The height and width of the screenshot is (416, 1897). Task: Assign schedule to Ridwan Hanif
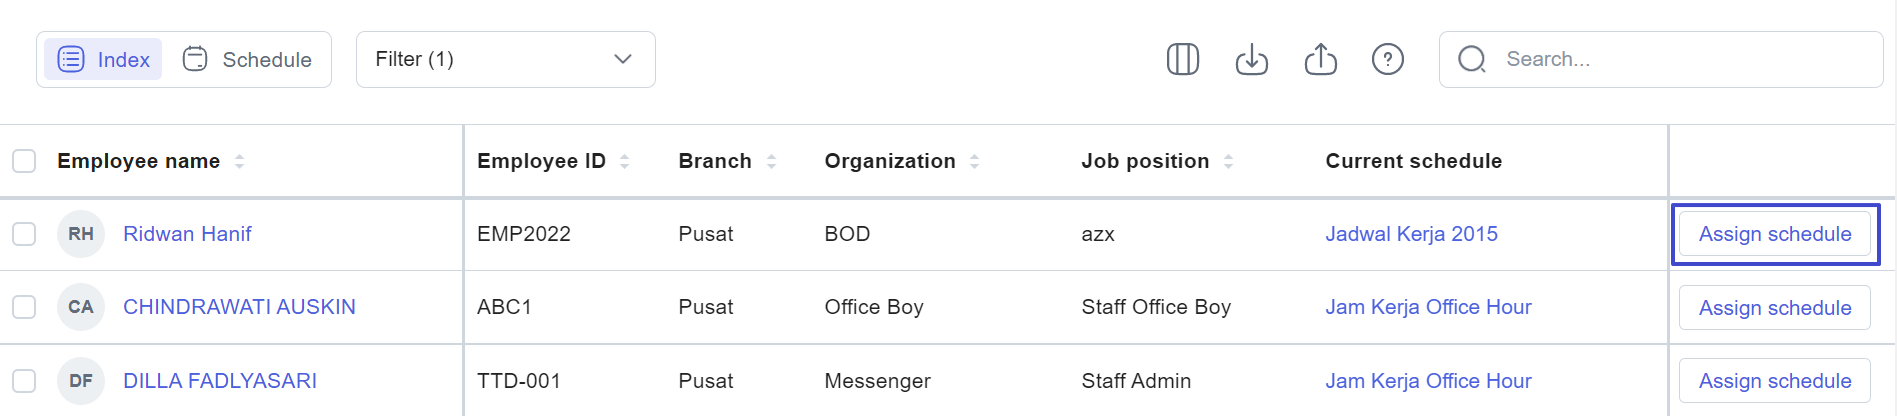(x=1775, y=234)
